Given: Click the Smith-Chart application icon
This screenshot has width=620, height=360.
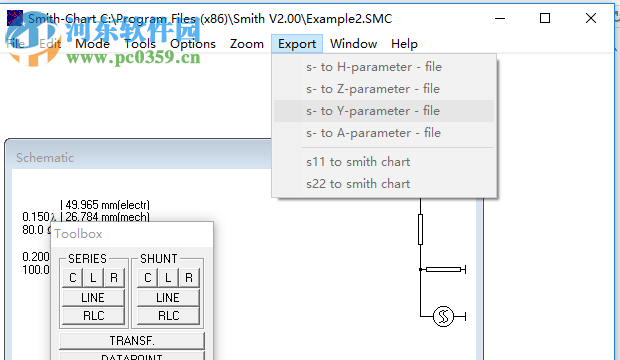Looking at the screenshot, I should [15, 18].
